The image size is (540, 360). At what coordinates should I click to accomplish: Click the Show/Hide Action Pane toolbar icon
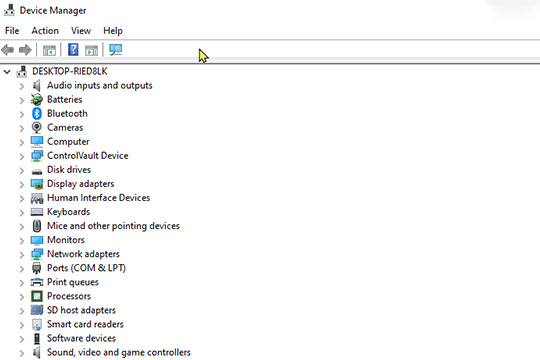91,50
